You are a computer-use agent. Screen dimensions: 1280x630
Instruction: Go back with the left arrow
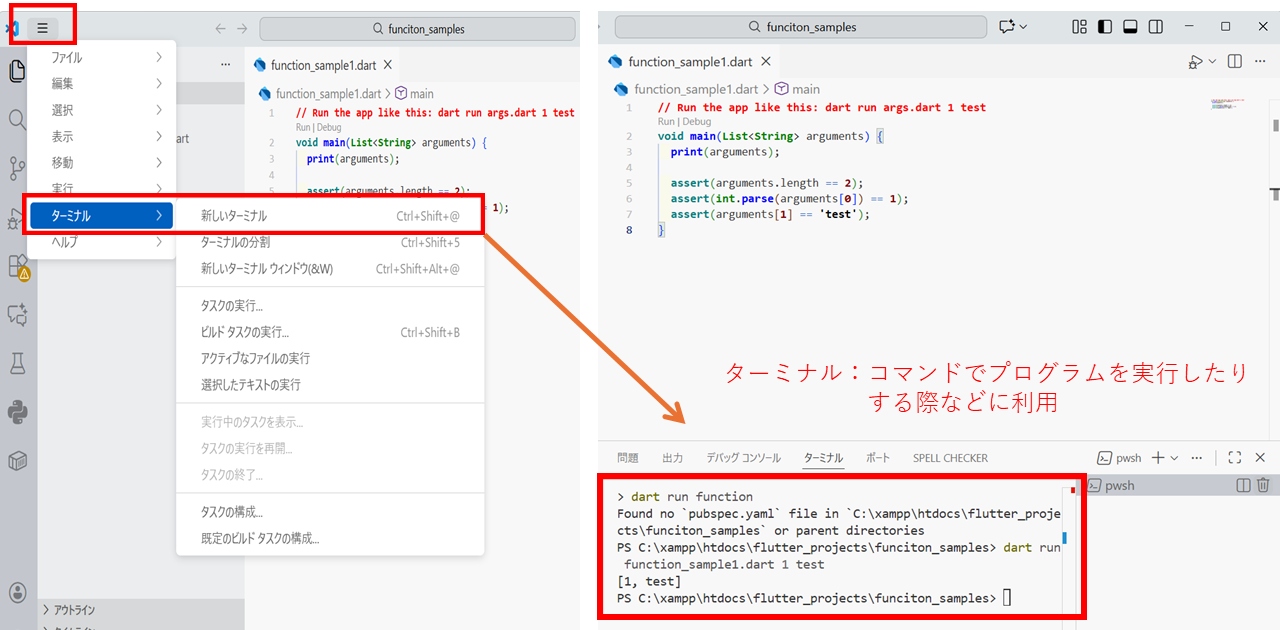point(221,29)
